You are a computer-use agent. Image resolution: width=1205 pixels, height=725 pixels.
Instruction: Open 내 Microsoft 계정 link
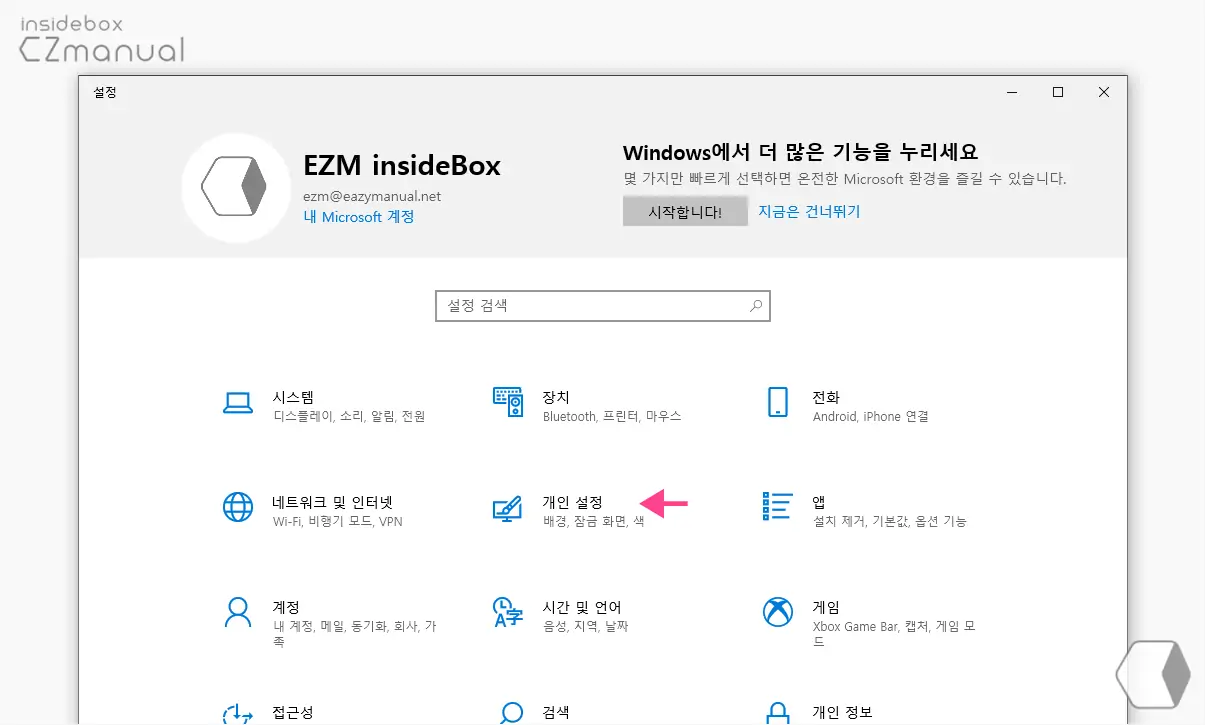point(357,217)
